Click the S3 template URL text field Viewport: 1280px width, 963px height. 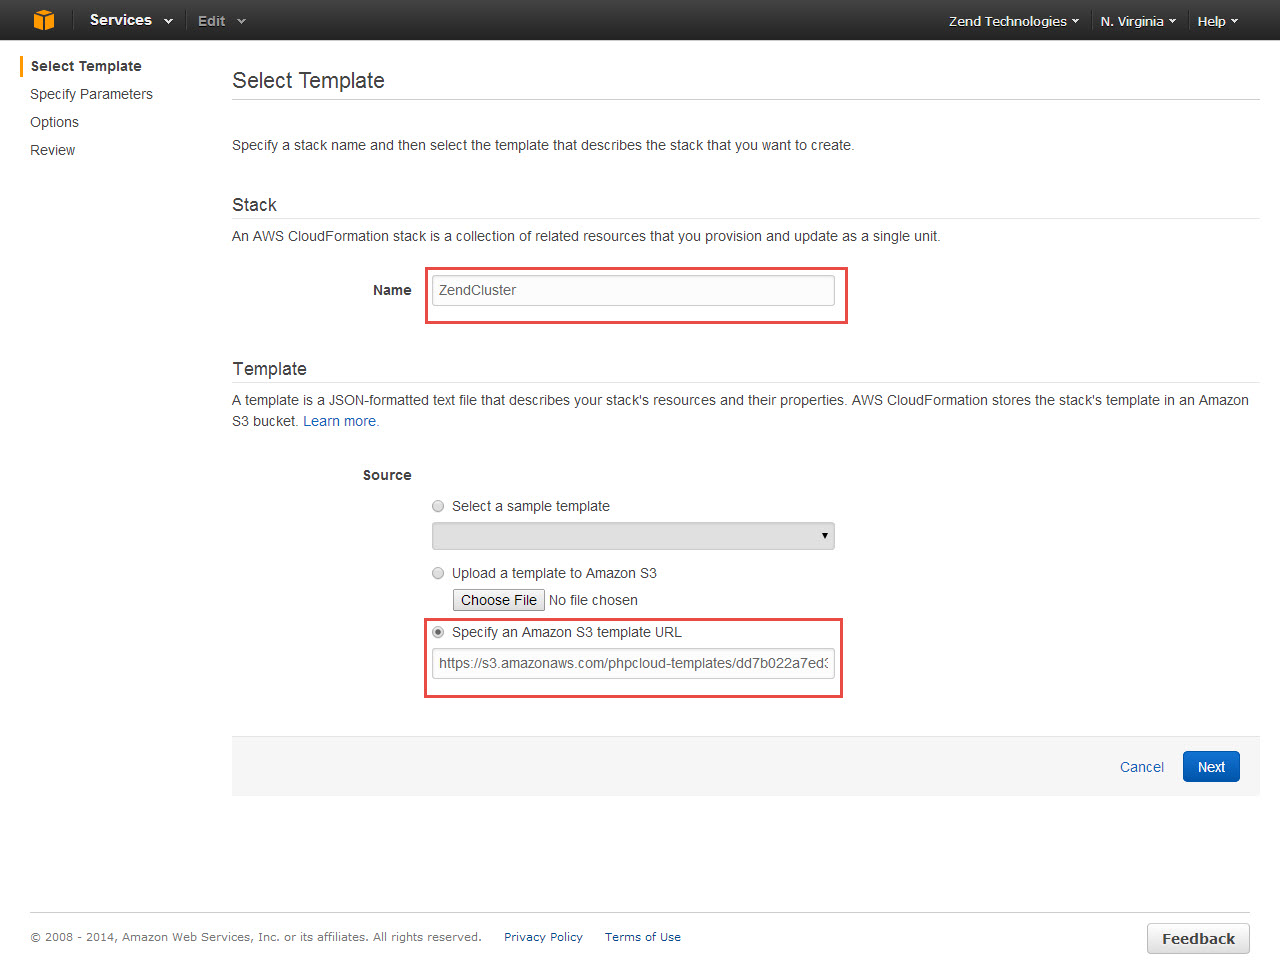[x=633, y=663]
